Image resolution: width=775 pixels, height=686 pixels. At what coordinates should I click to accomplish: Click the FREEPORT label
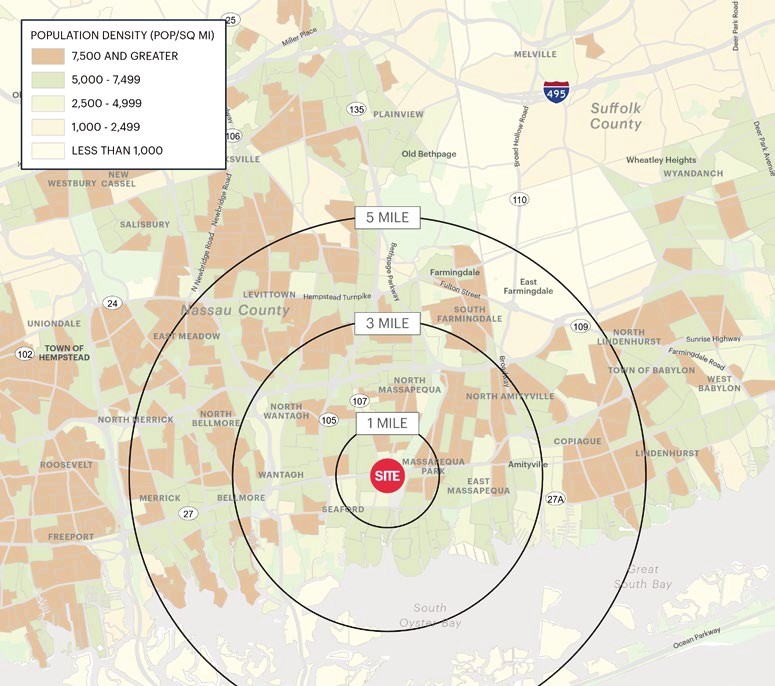(71, 537)
